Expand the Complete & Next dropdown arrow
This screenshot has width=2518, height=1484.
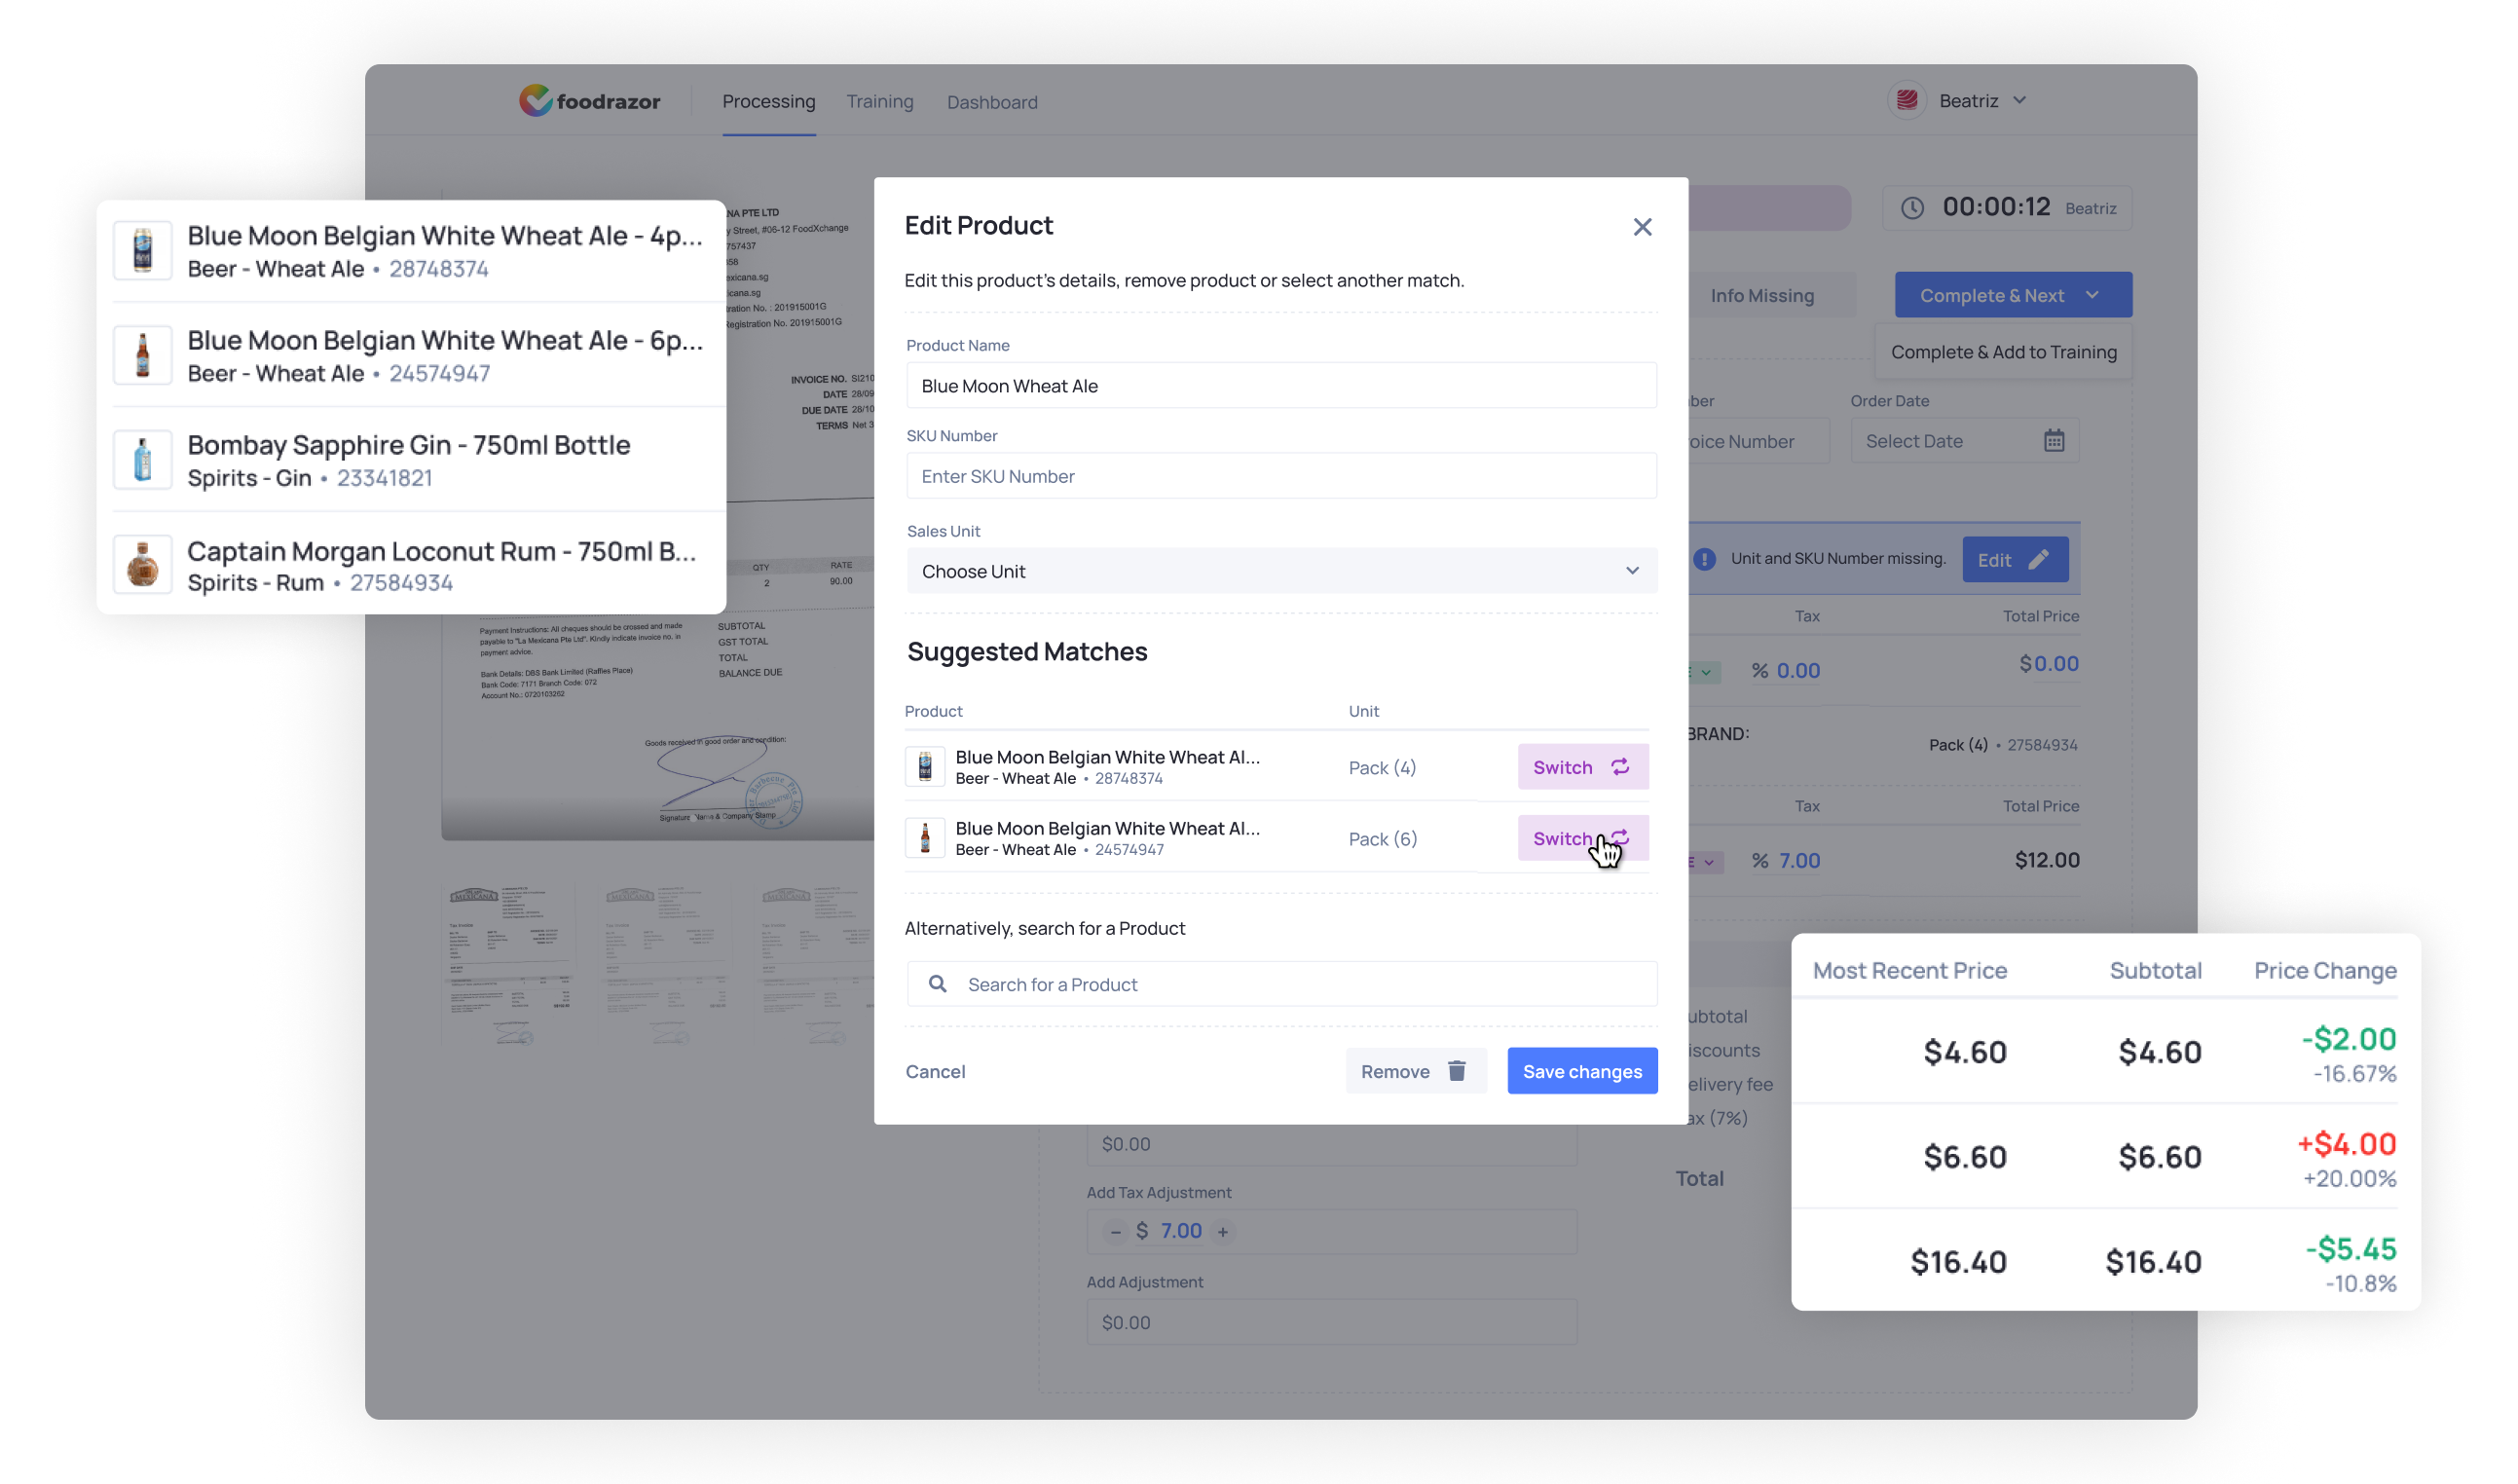coord(2092,295)
